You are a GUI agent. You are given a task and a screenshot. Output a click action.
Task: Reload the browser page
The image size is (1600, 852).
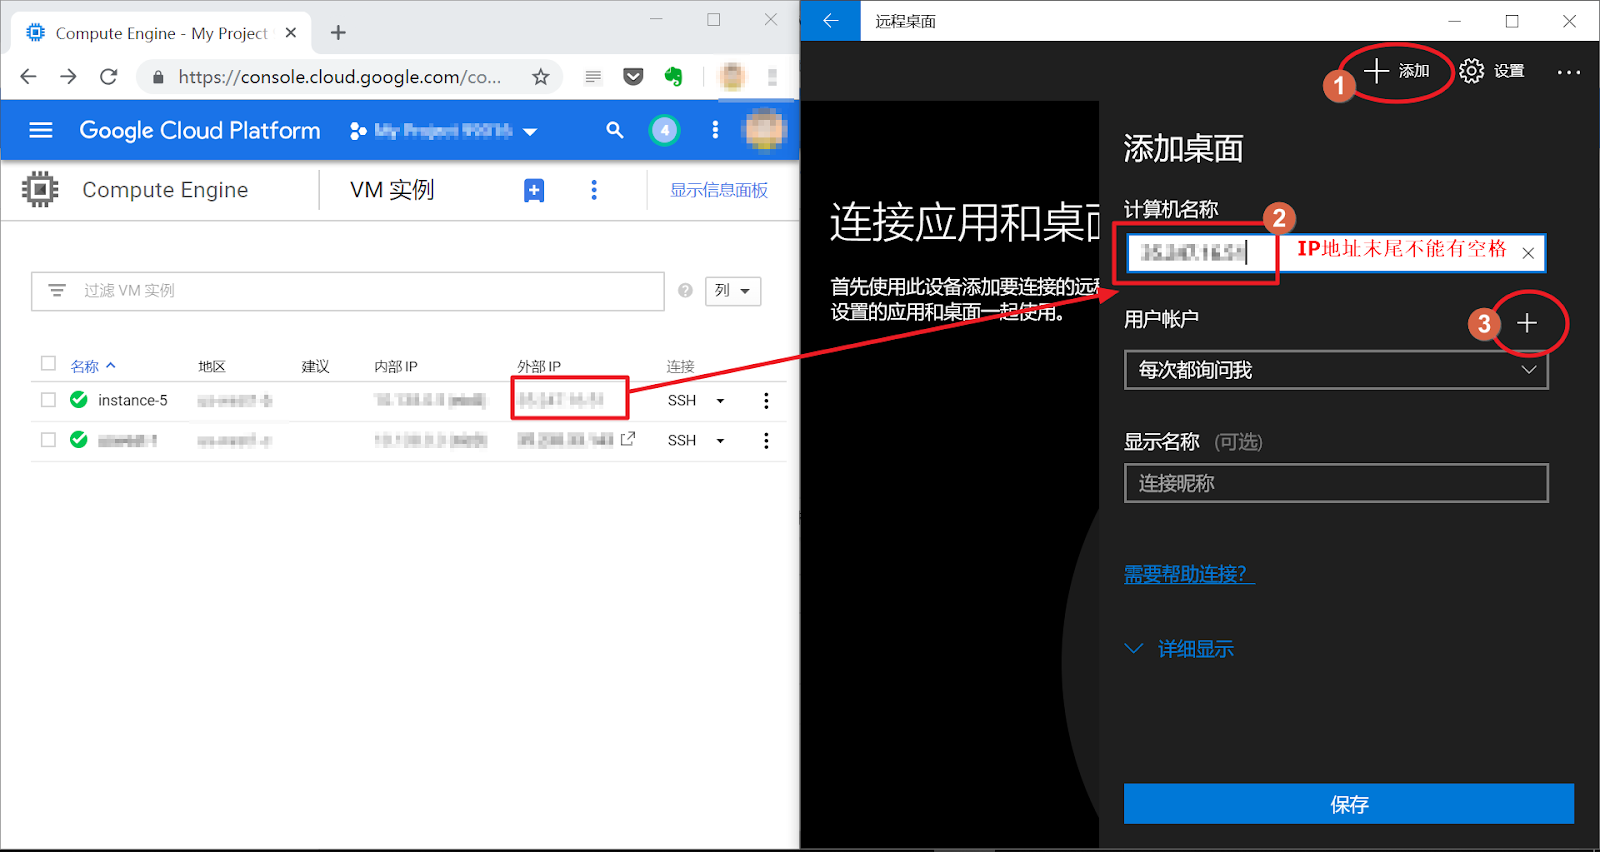(x=109, y=77)
